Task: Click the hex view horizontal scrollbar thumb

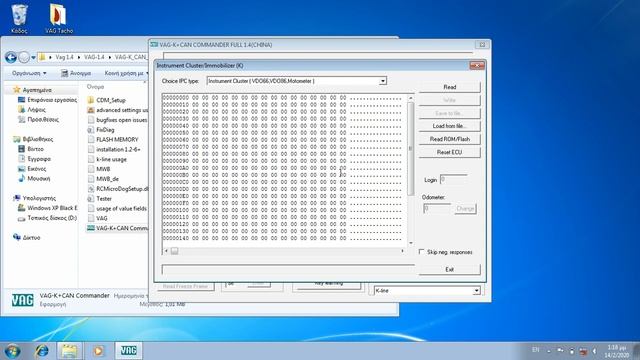Action: point(174,251)
